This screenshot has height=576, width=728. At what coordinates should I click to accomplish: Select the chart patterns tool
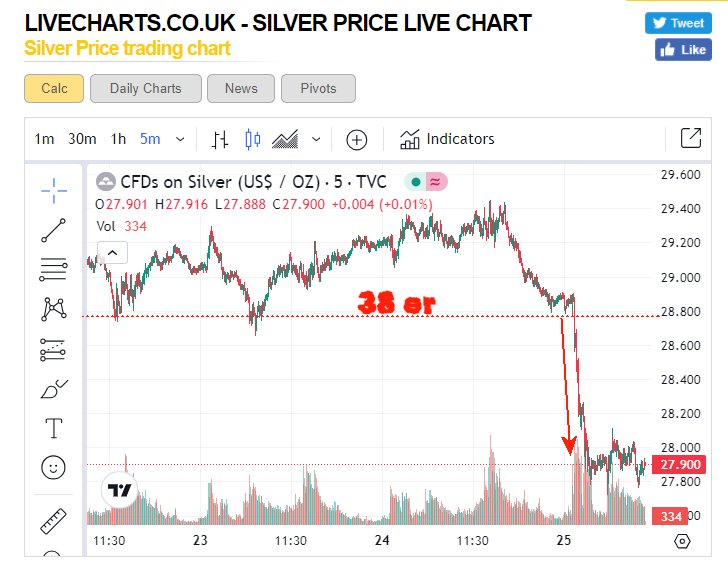pos(54,309)
